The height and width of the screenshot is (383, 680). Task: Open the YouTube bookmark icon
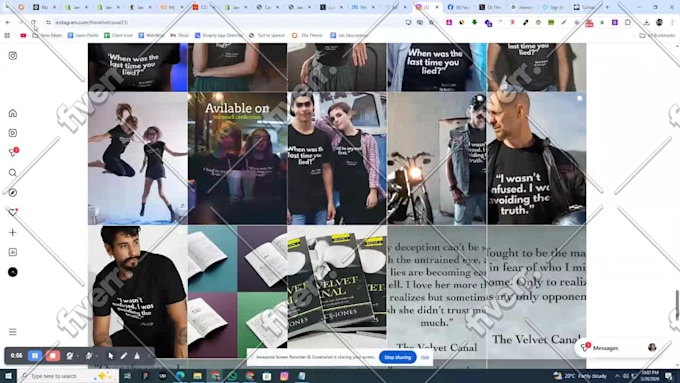coord(23,35)
